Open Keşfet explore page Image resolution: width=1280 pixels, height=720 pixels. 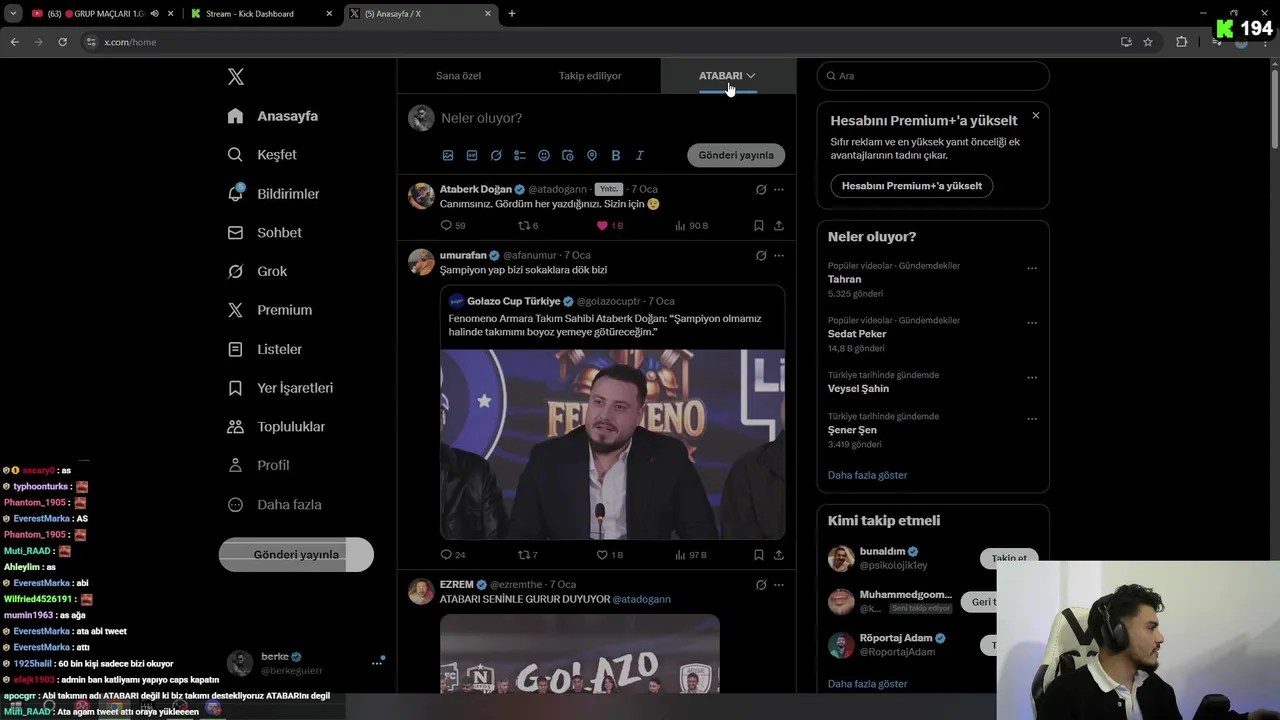(x=262, y=155)
